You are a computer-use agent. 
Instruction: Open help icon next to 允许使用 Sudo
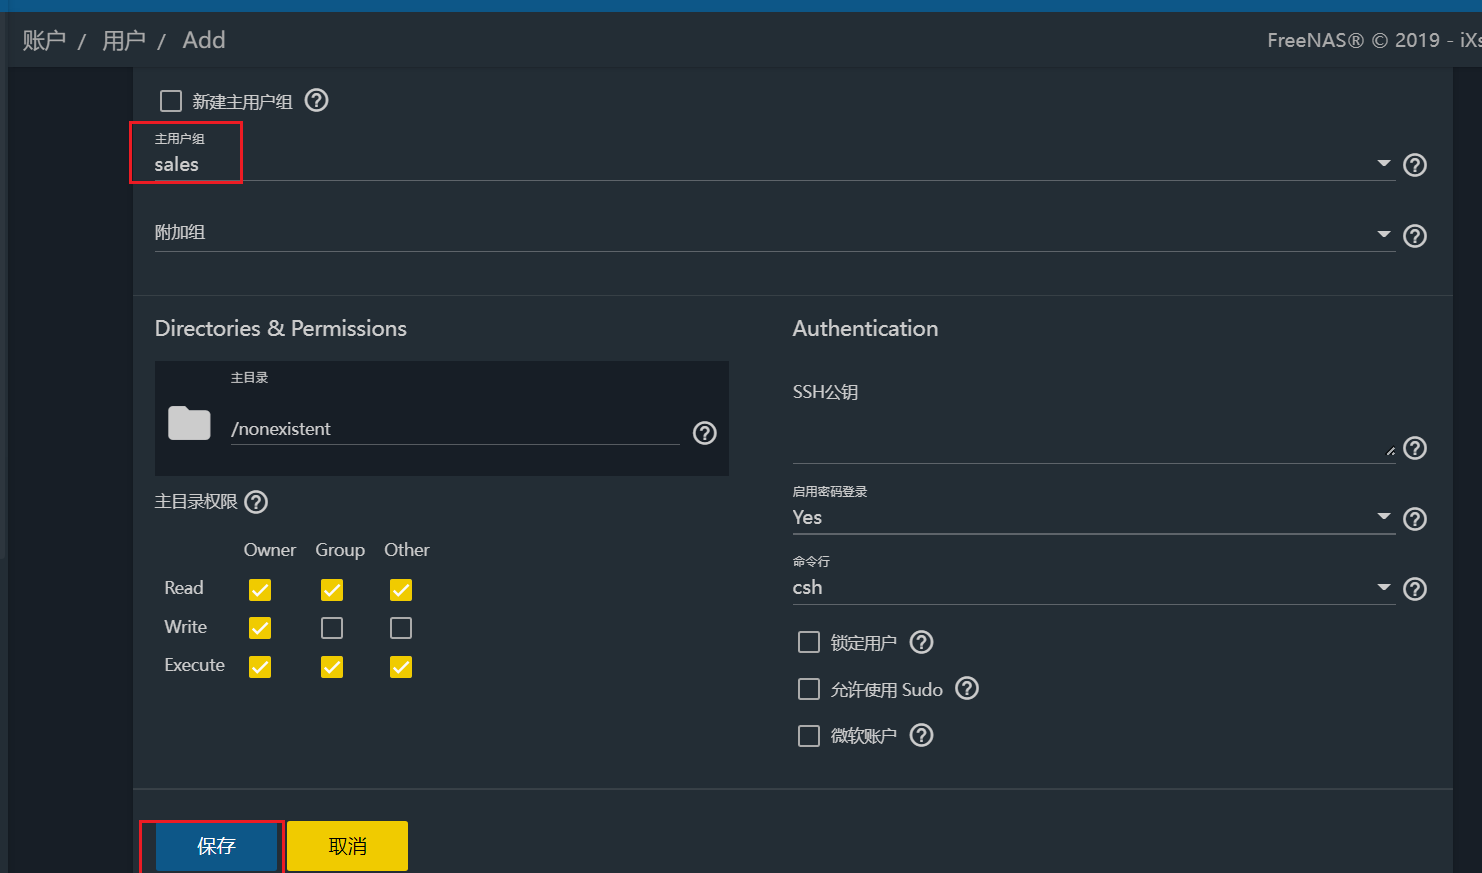[967, 688]
